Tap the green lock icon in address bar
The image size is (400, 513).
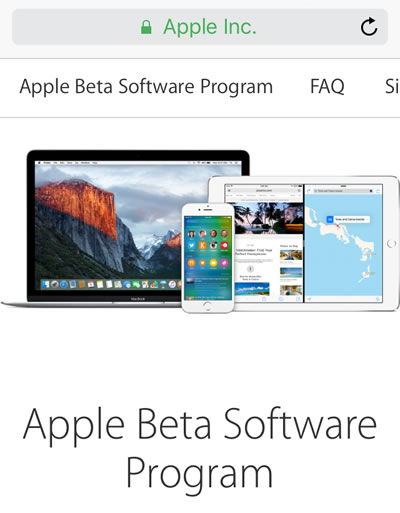146,27
